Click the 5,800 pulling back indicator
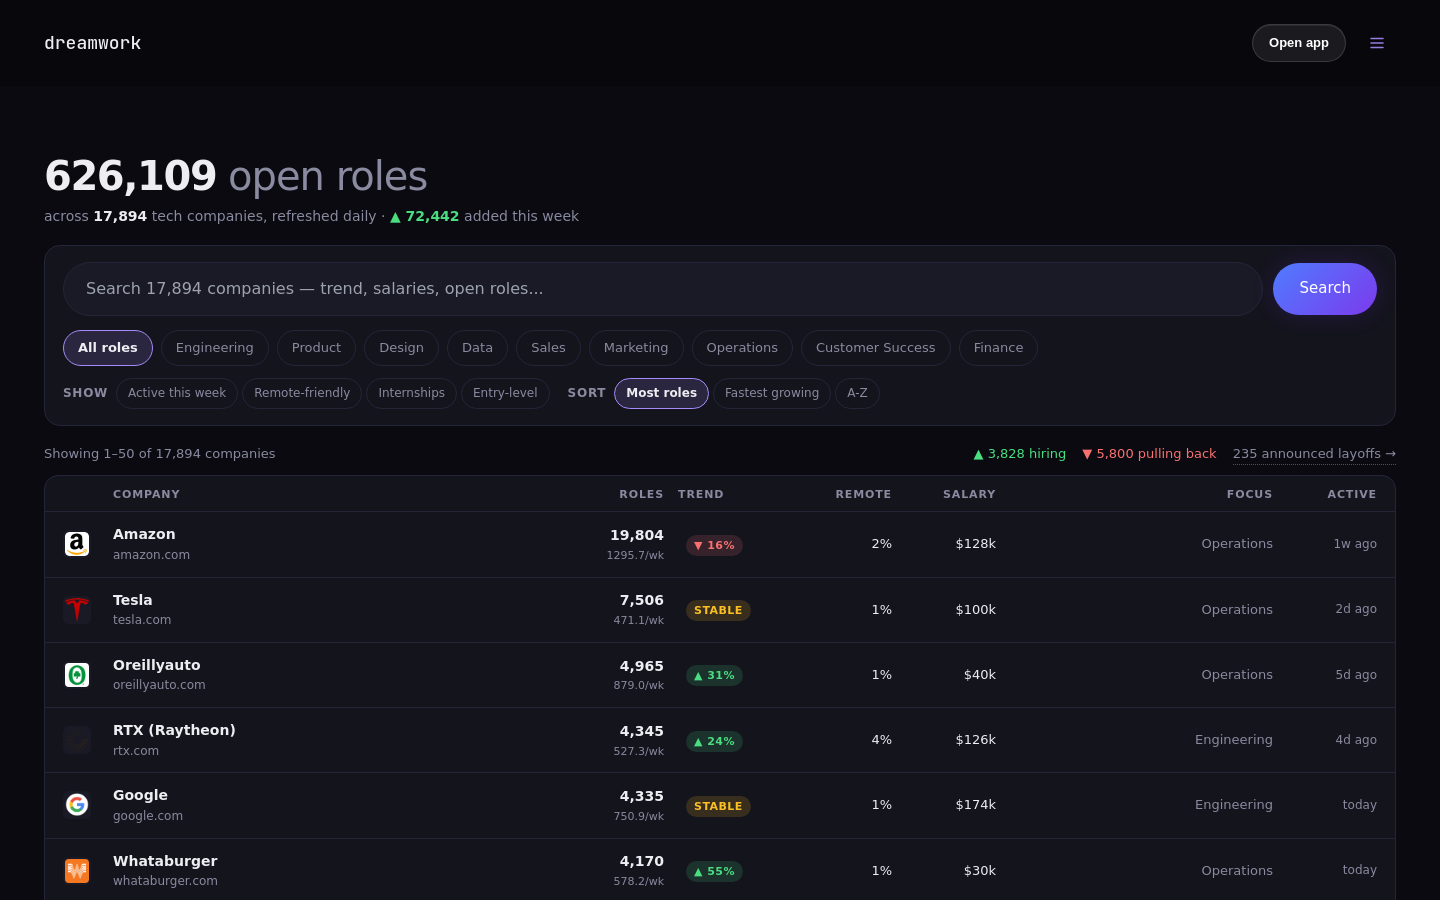This screenshot has width=1440, height=900. 1149,454
